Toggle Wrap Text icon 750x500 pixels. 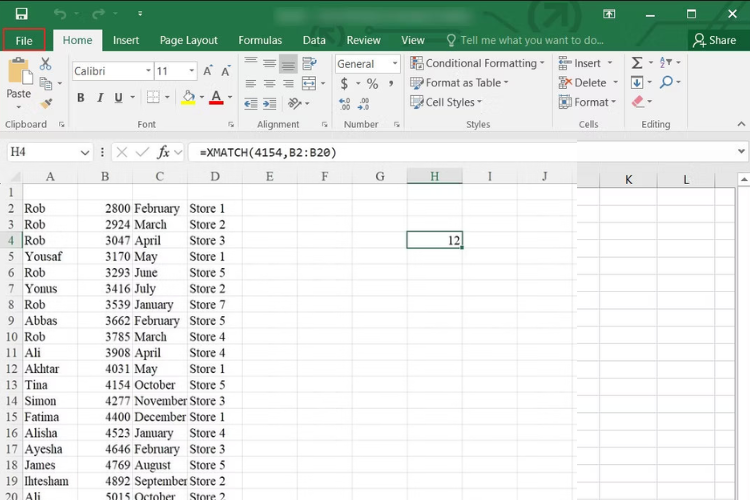(309, 63)
